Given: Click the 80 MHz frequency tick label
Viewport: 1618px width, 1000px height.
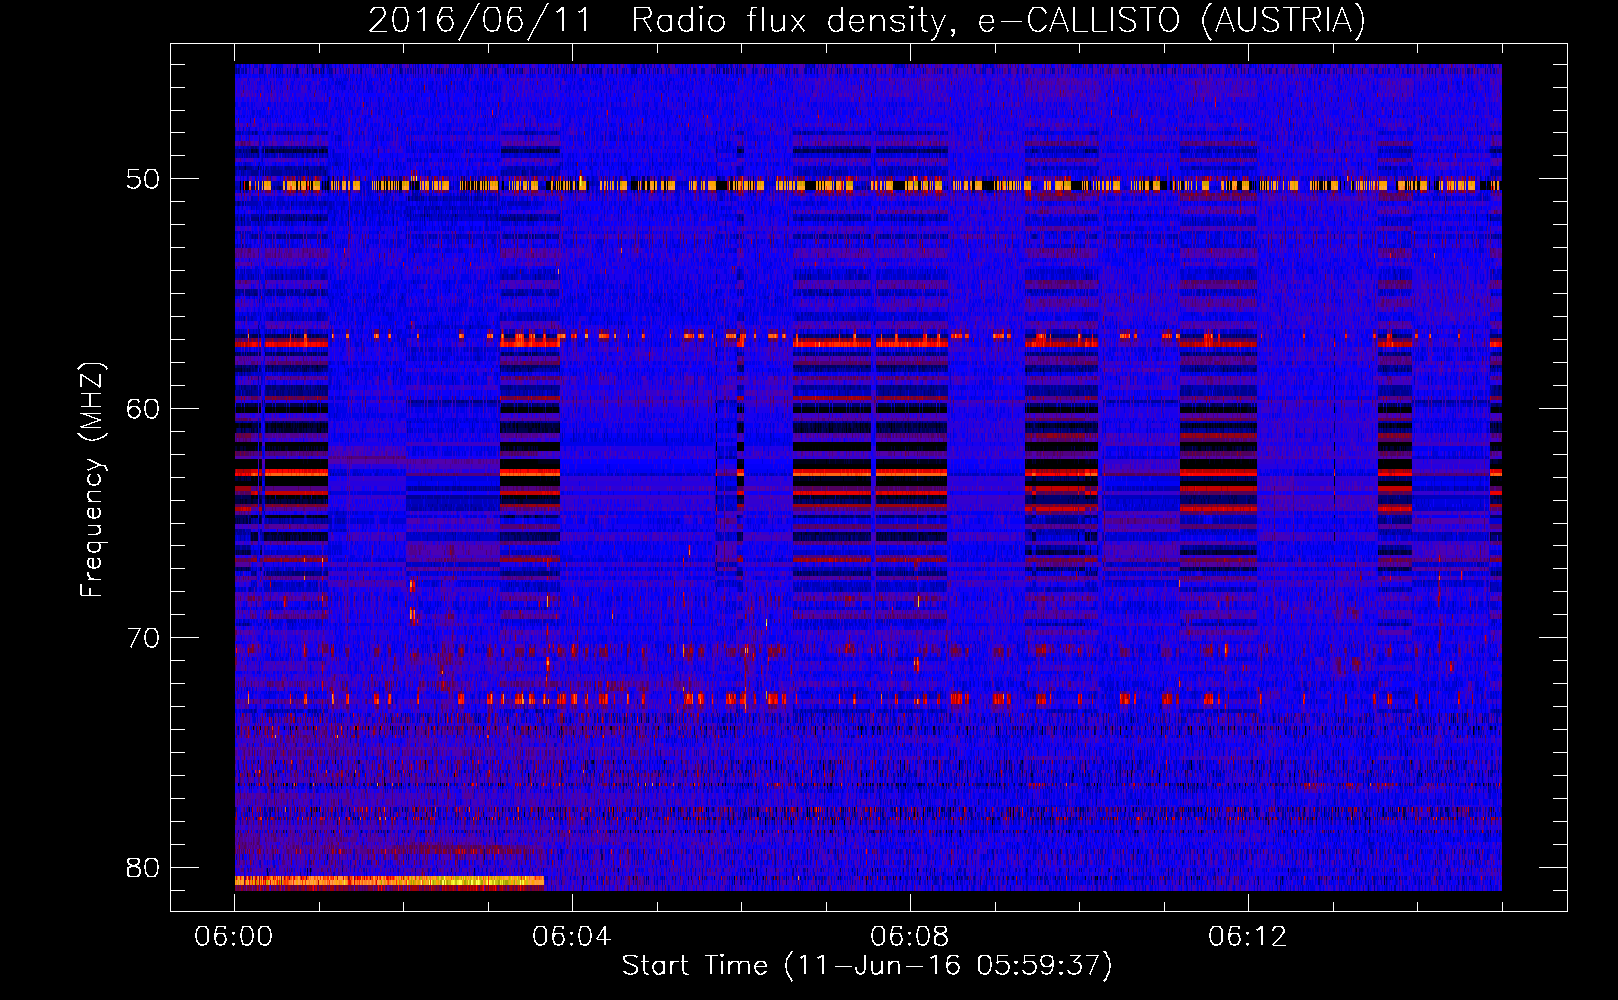Looking at the screenshot, I should (x=143, y=867).
